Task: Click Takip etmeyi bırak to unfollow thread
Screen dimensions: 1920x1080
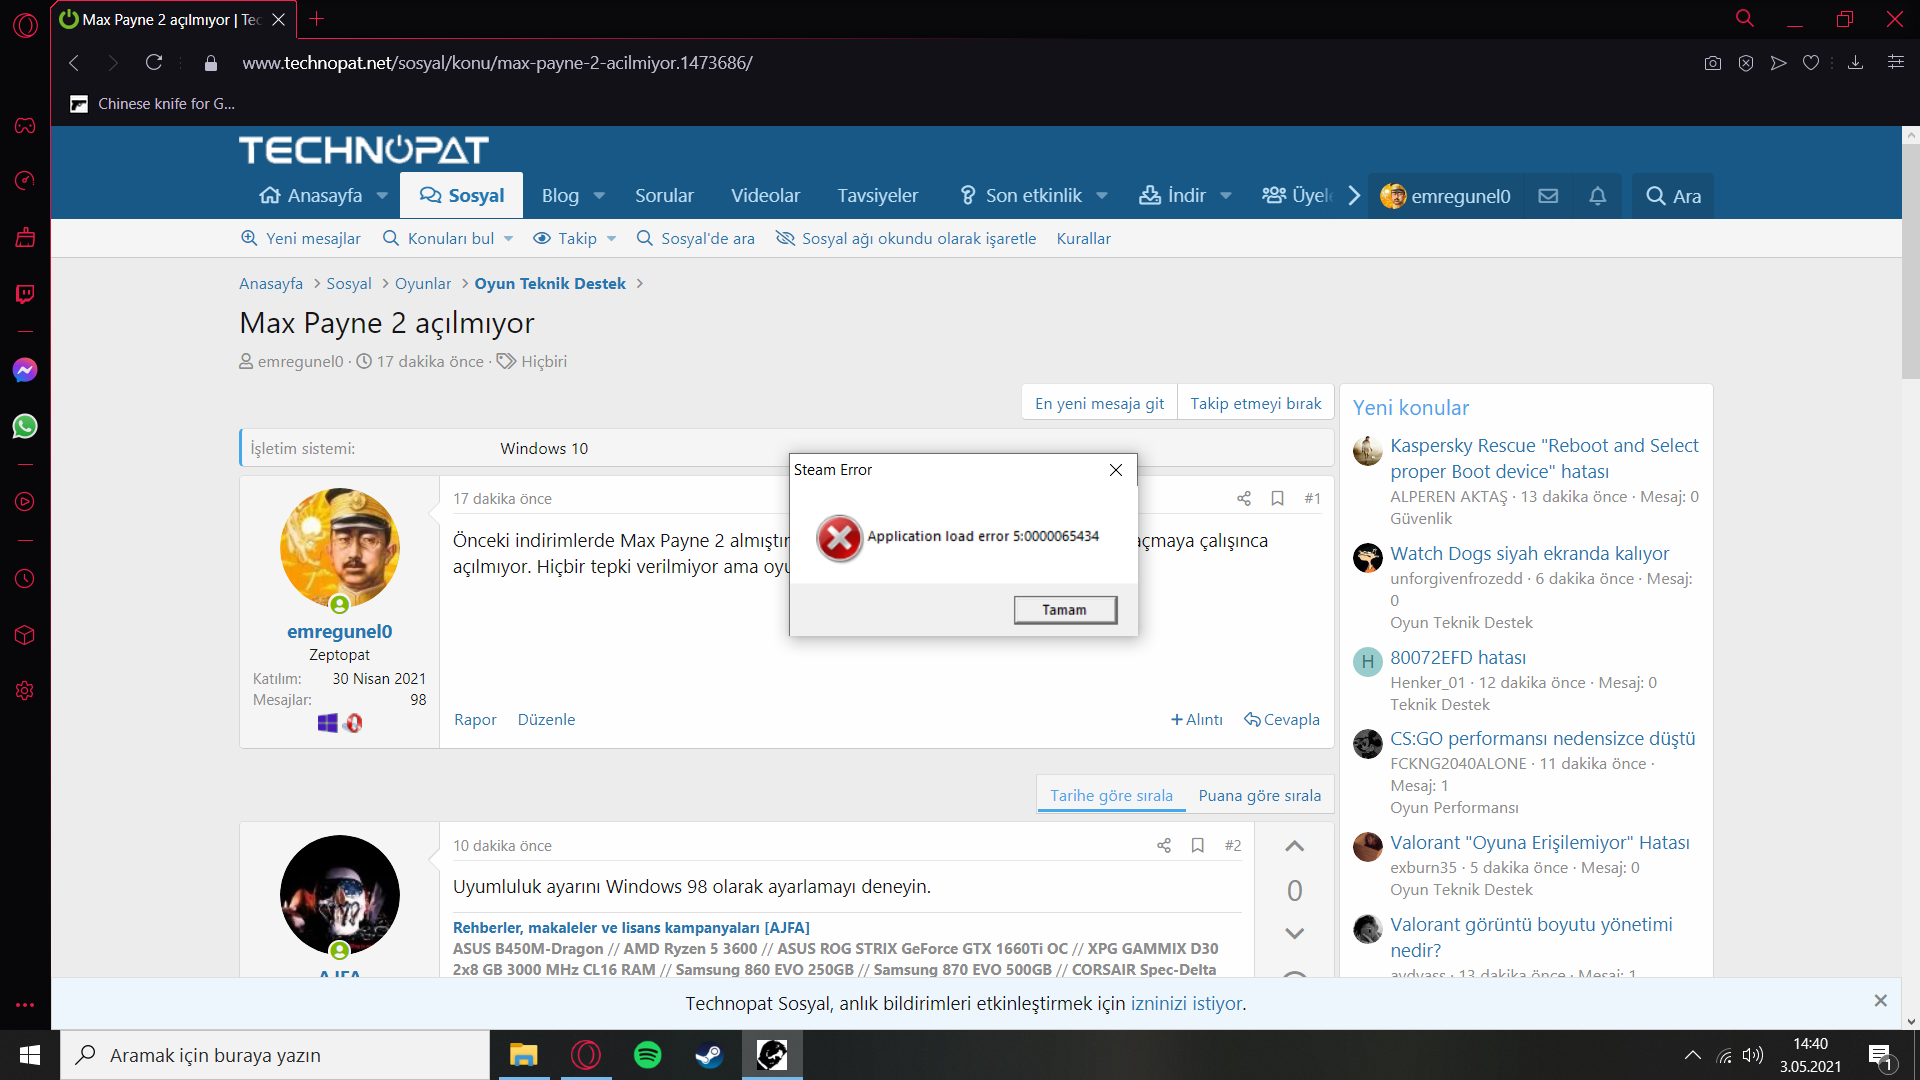Action: pos(1255,403)
